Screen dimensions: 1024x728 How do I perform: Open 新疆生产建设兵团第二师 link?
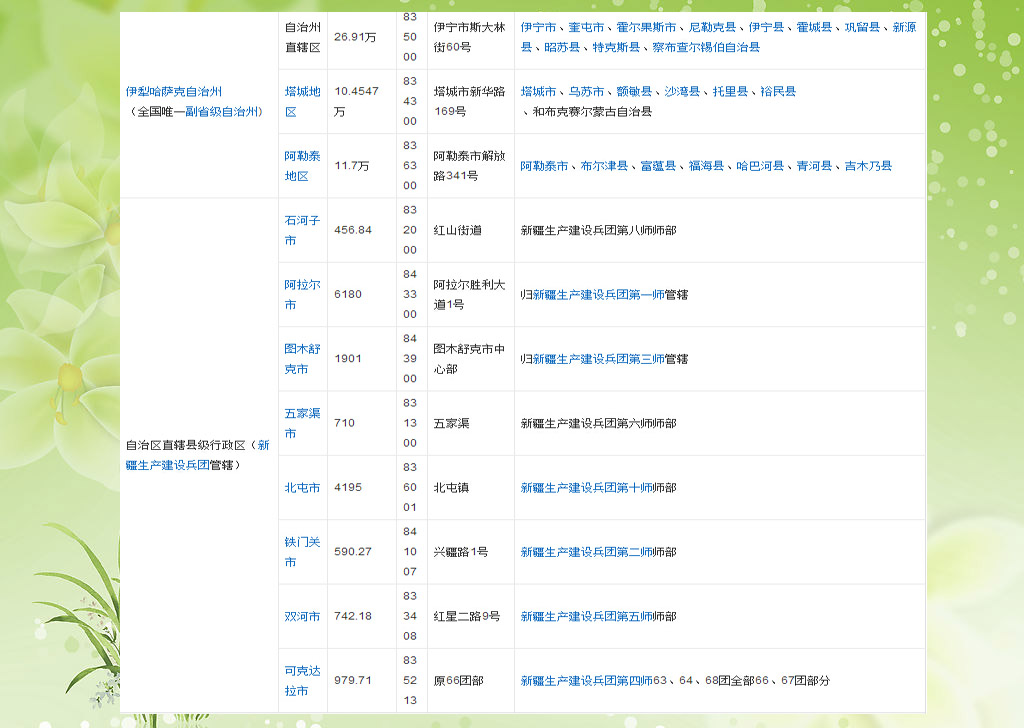(586, 552)
